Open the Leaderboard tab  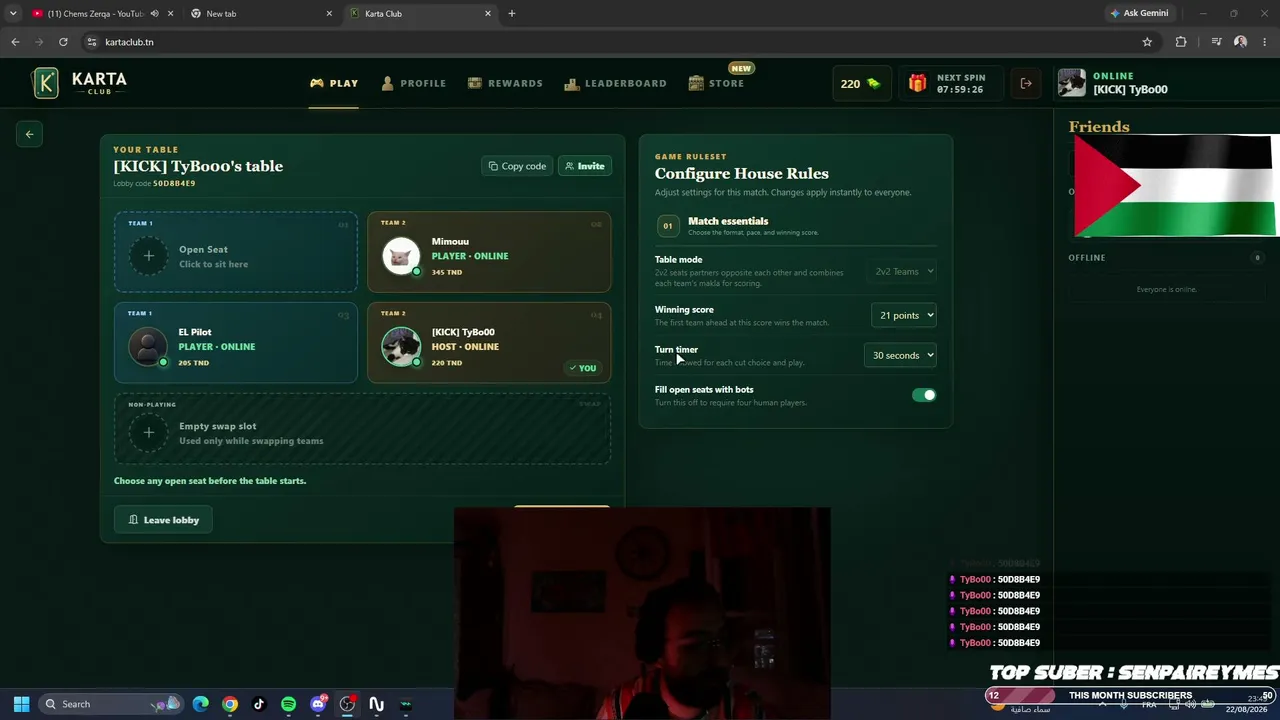[x=615, y=83]
